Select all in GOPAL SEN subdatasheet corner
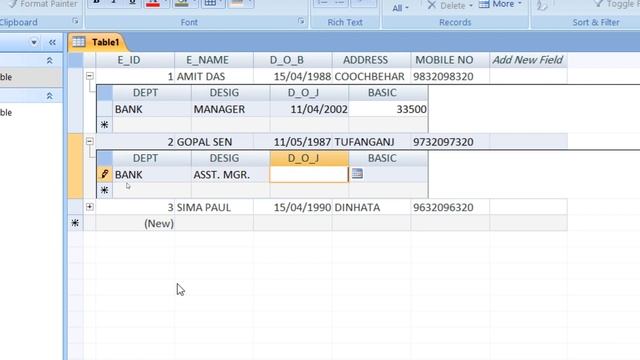 click(x=104, y=158)
